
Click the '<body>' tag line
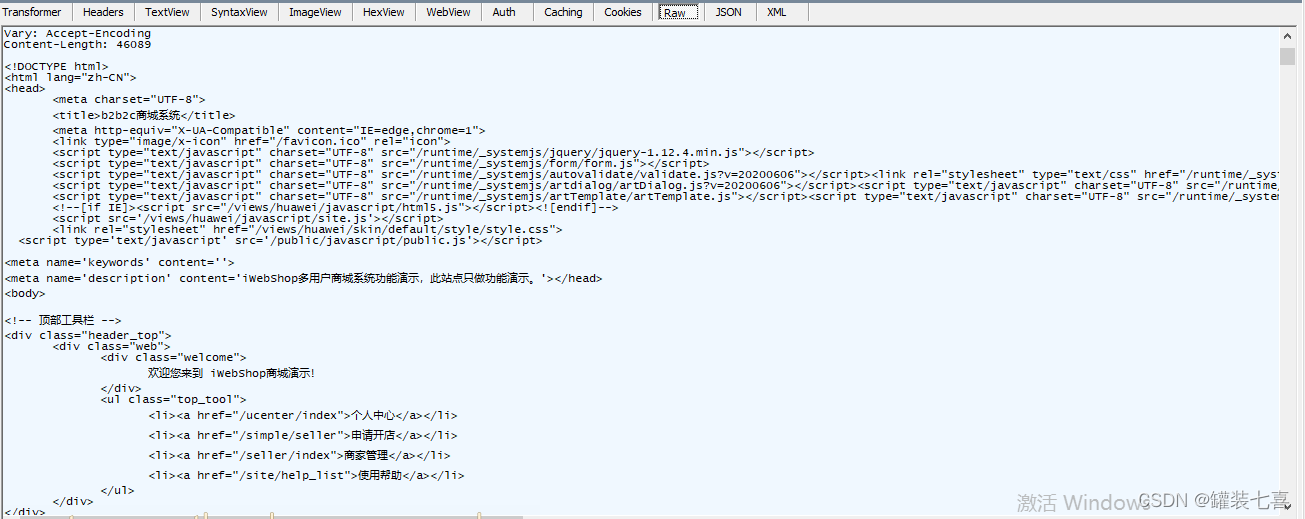click(25, 294)
